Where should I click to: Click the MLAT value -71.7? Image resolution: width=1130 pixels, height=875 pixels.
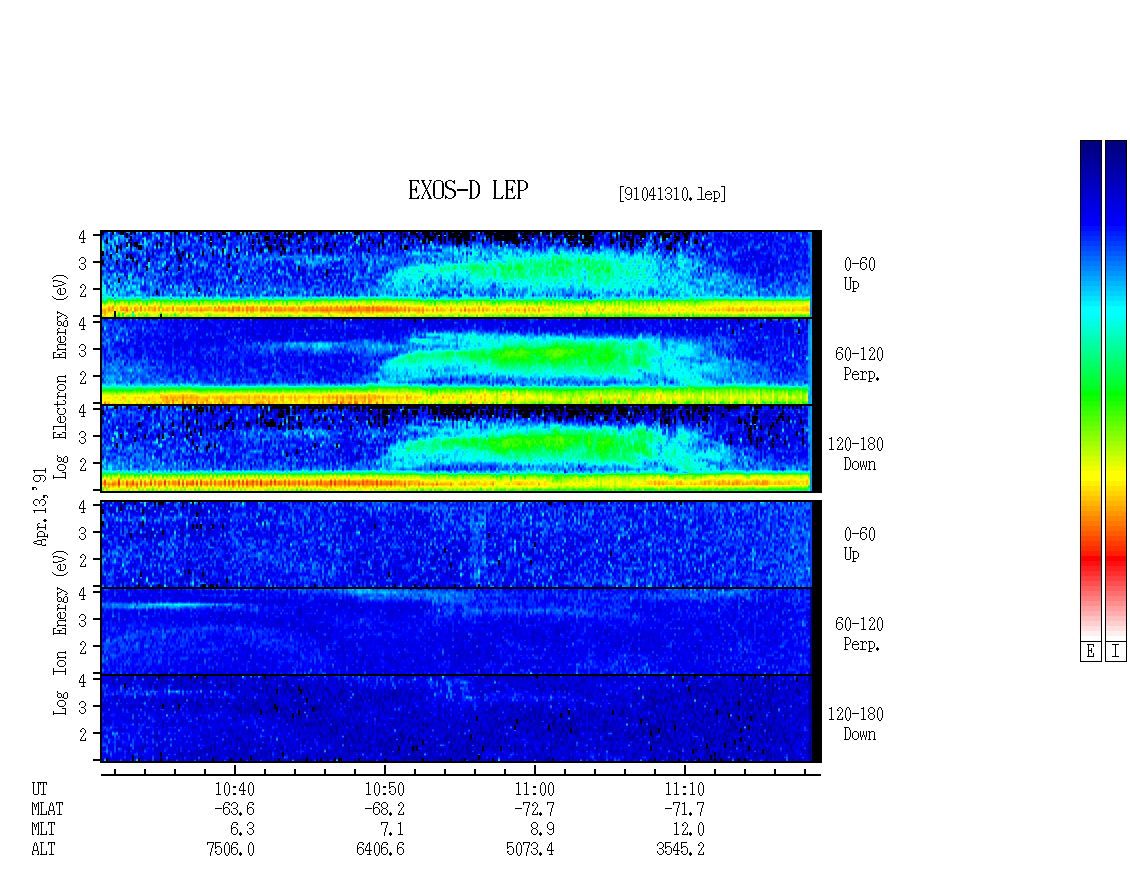tap(684, 809)
